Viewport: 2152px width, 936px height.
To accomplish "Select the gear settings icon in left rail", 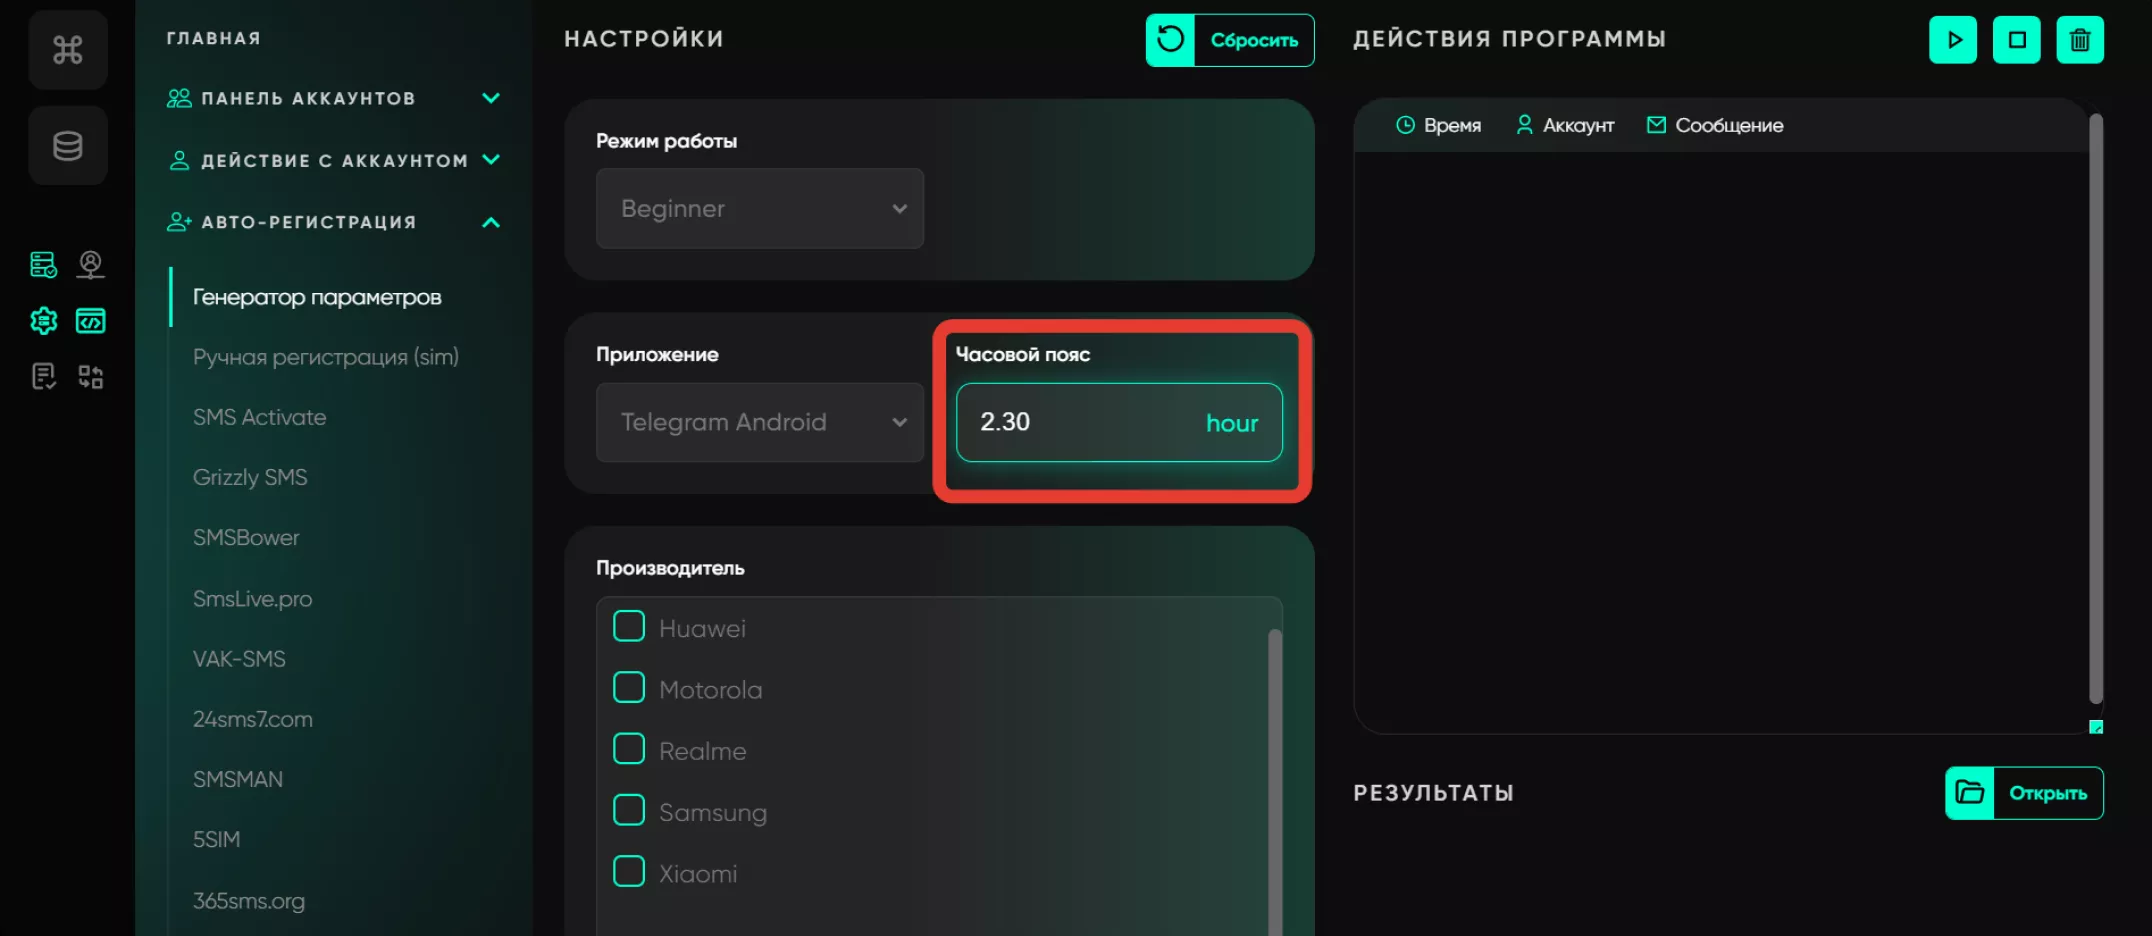I will click(x=43, y=321).
